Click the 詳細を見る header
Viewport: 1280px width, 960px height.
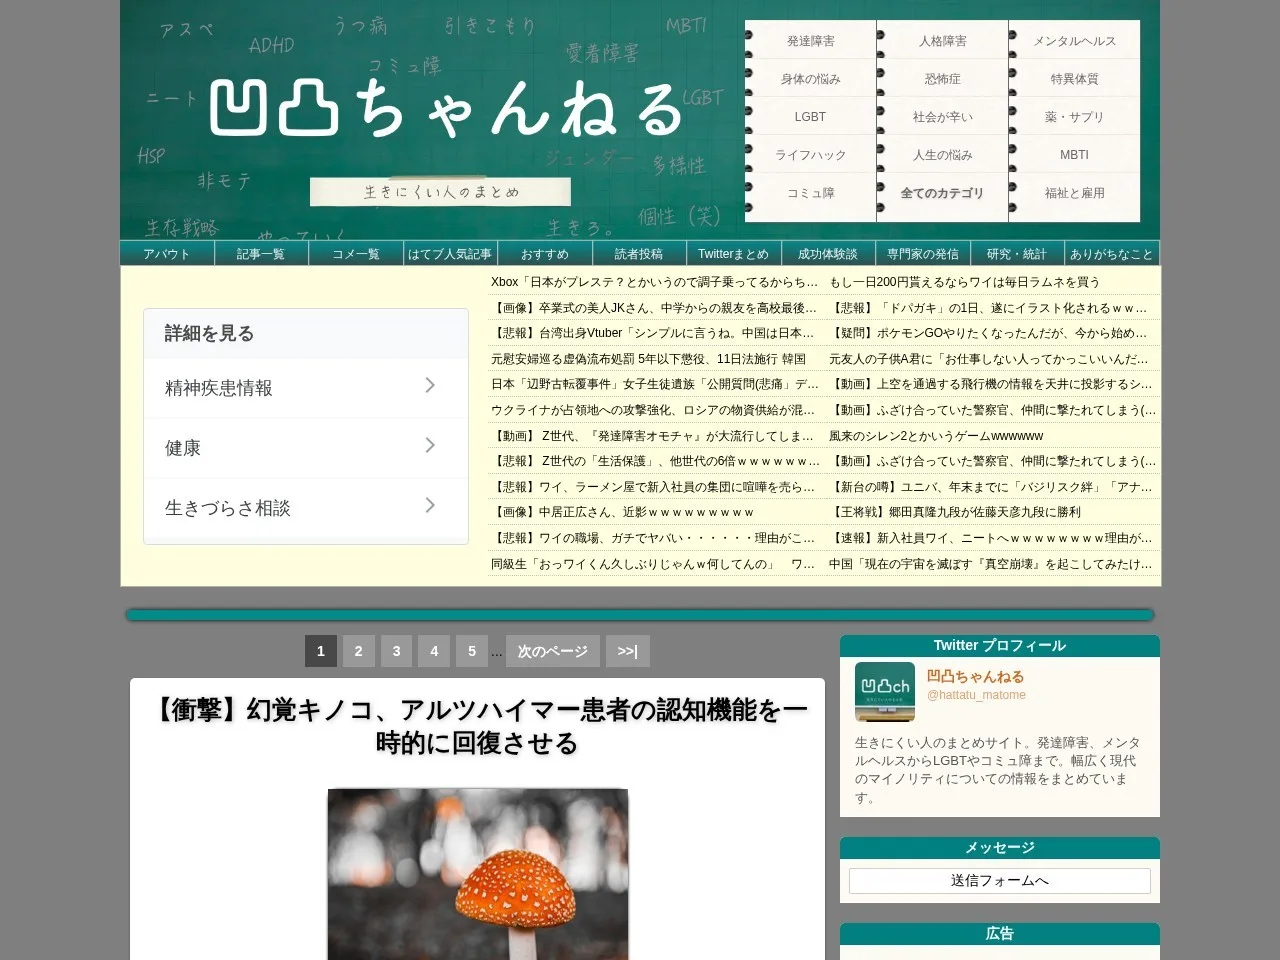pyautogui.click(x=306, y=334)
